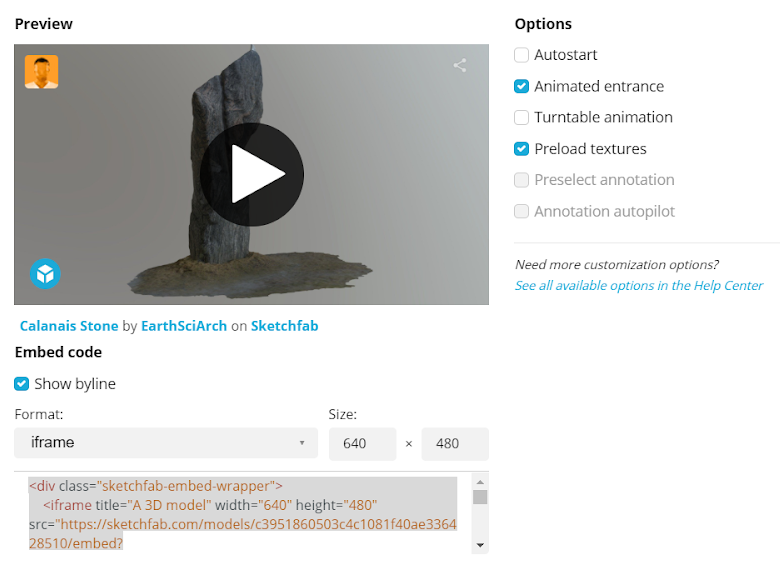Uncheck Preload textures option
The image size is (780, 568).
point(521,149)
